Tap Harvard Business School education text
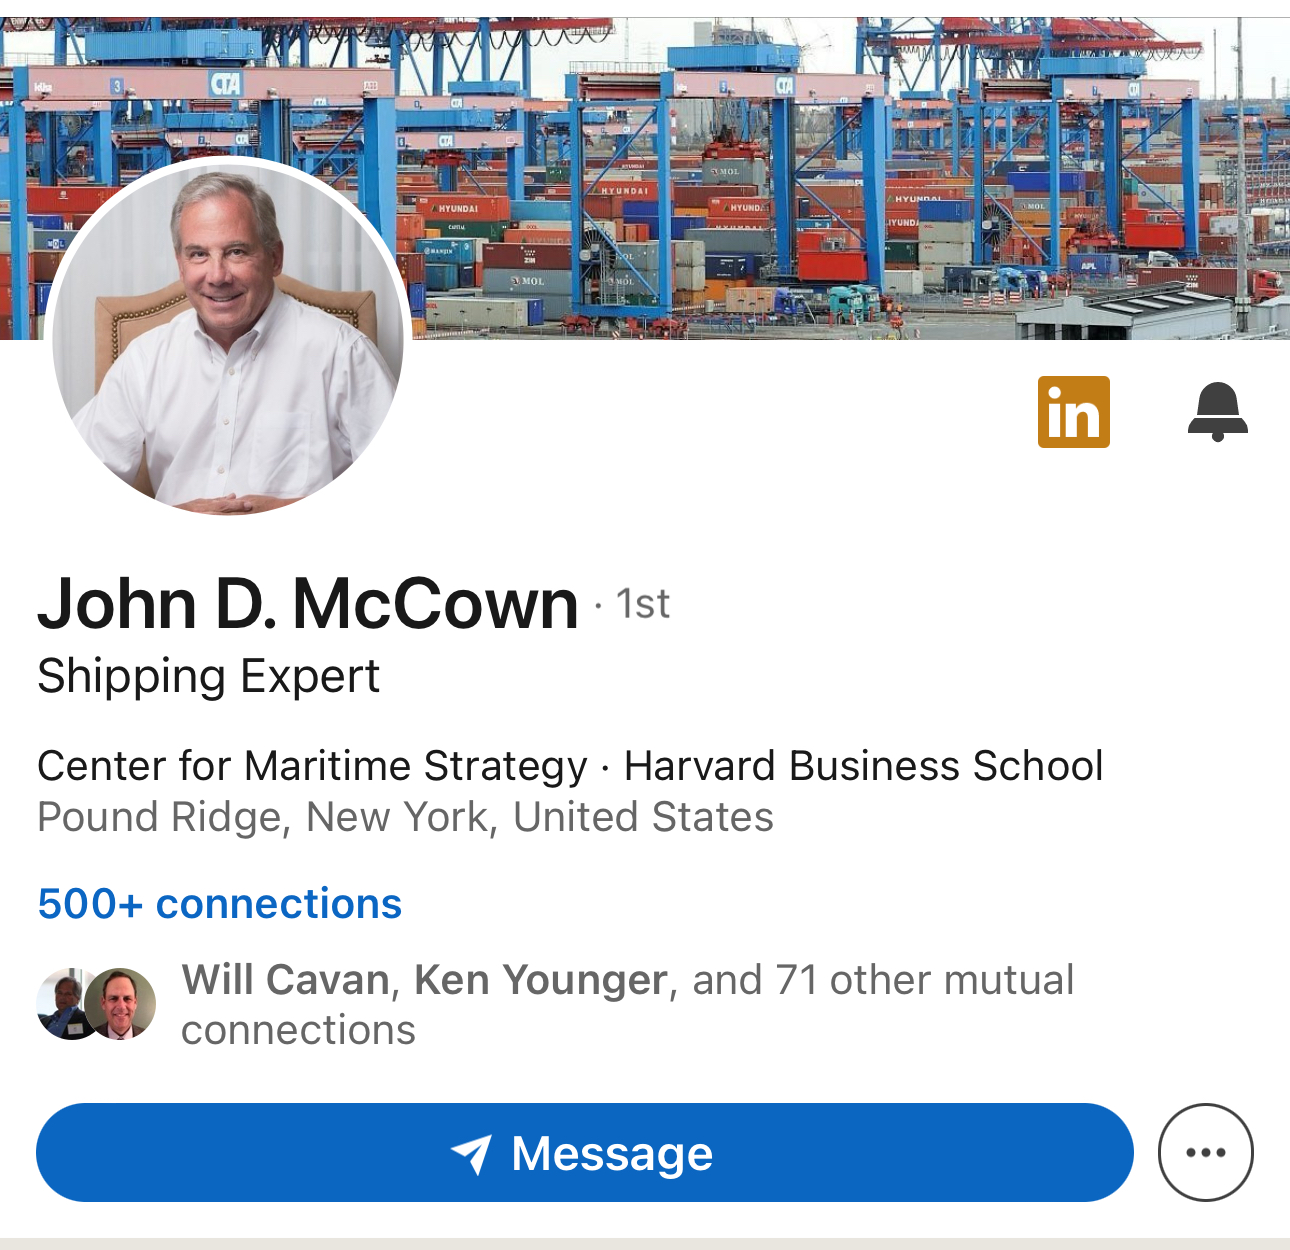 pyautogui.click(x=863, y=766)
